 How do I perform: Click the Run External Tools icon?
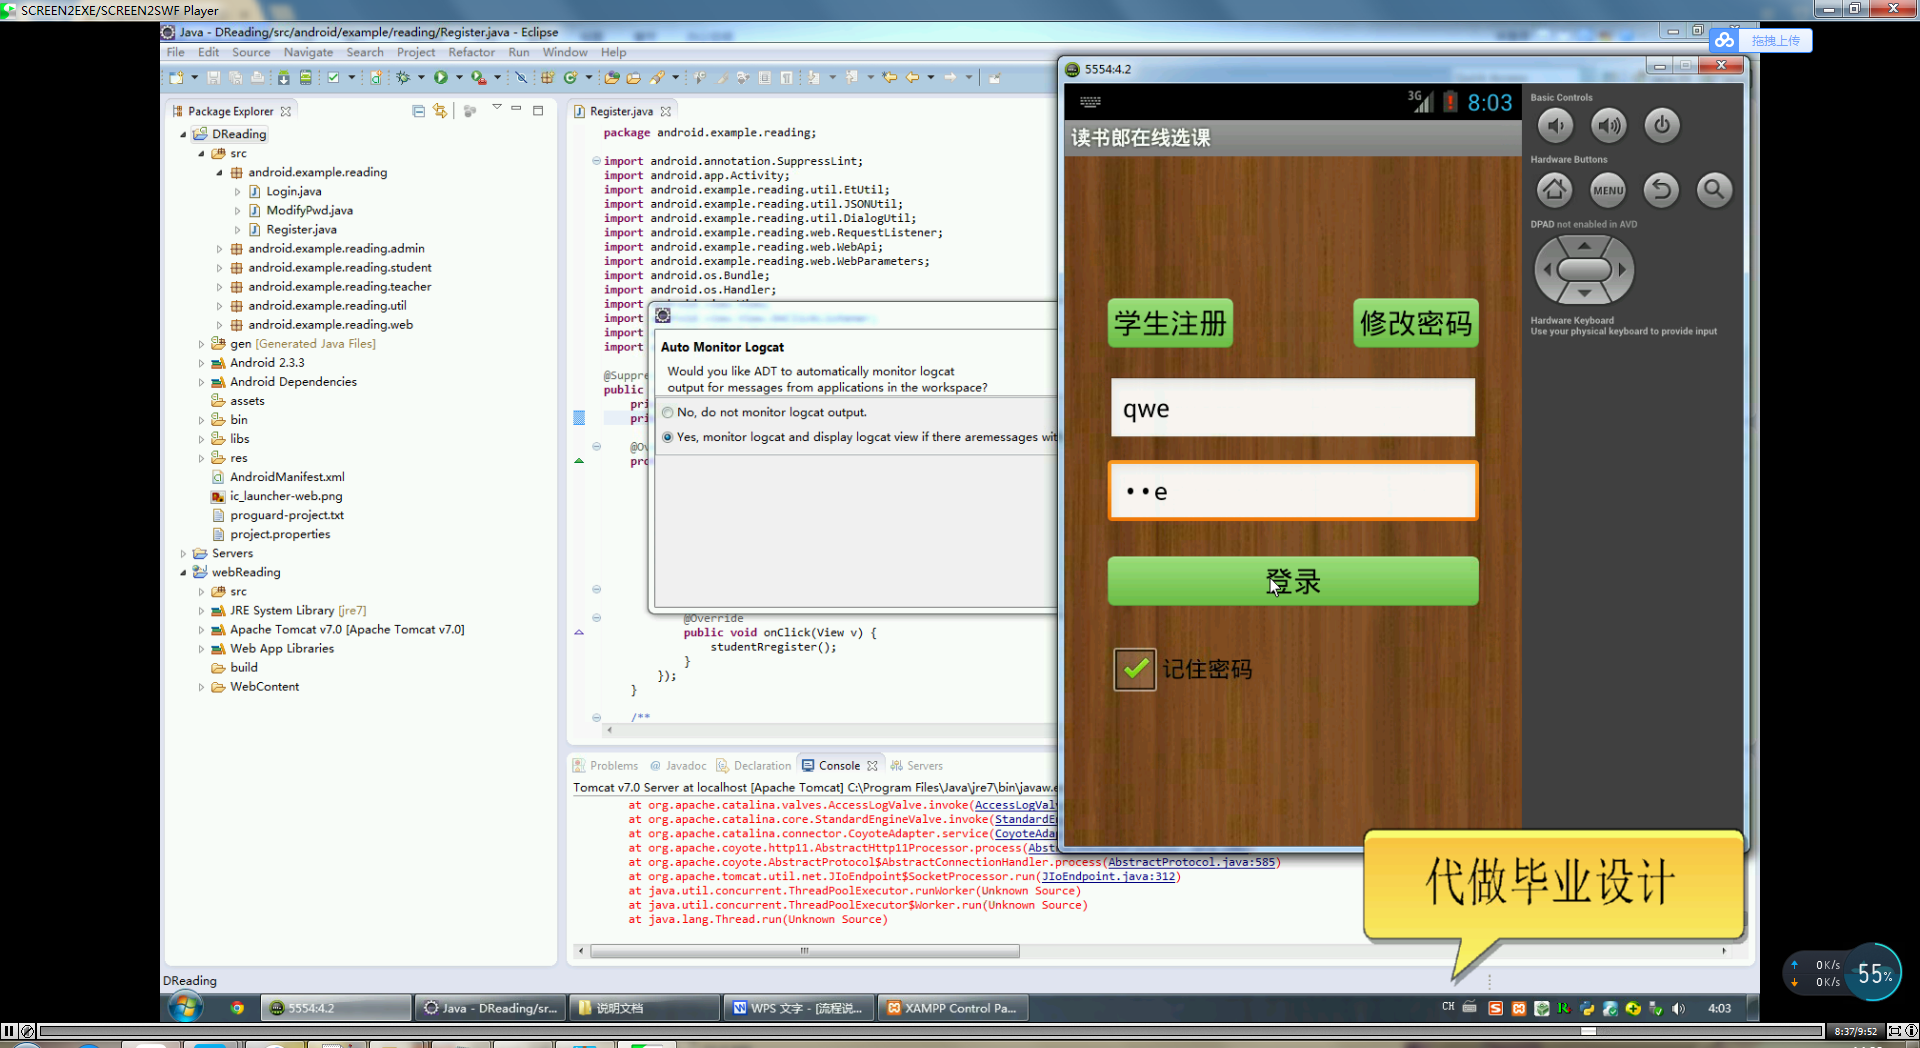(478, 77)
